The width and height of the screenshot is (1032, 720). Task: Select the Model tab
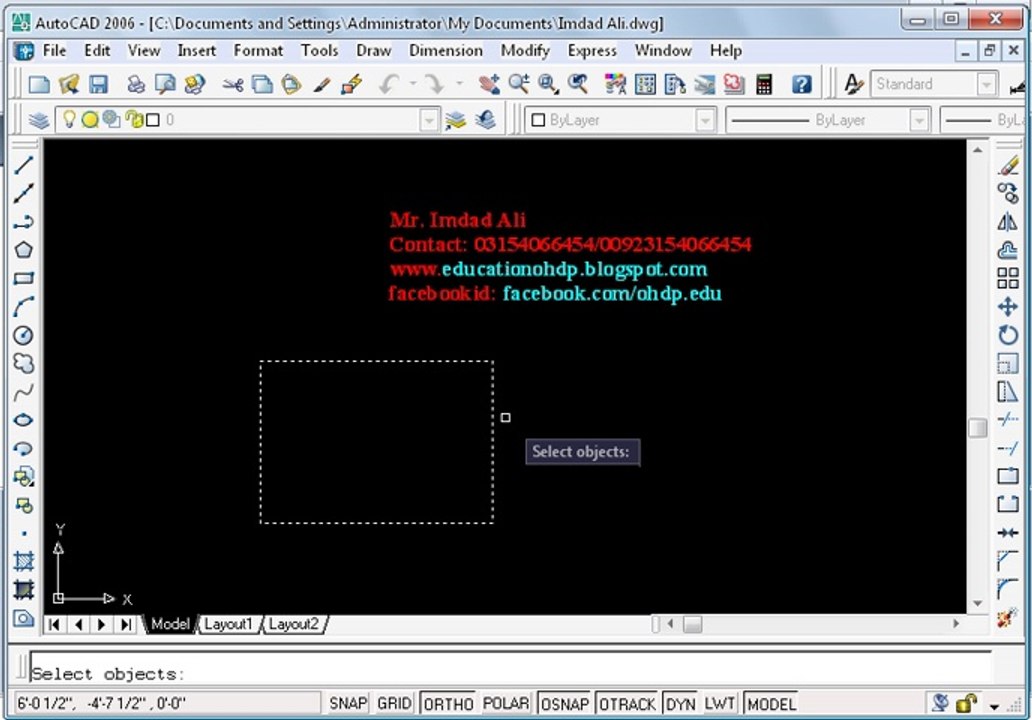click(x=170, y=624)
